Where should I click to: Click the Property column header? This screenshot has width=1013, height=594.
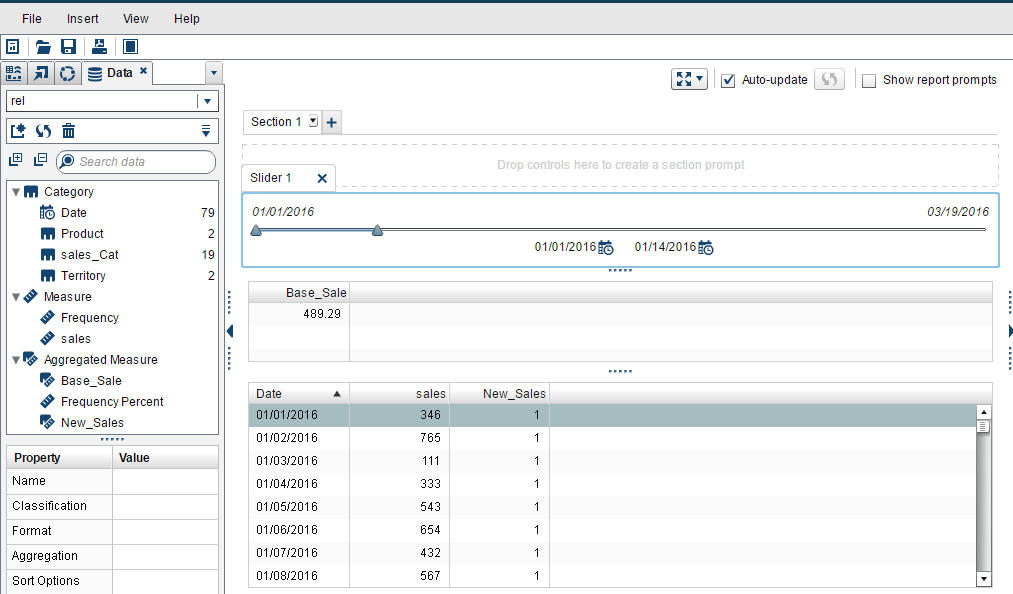click(59, 458)
